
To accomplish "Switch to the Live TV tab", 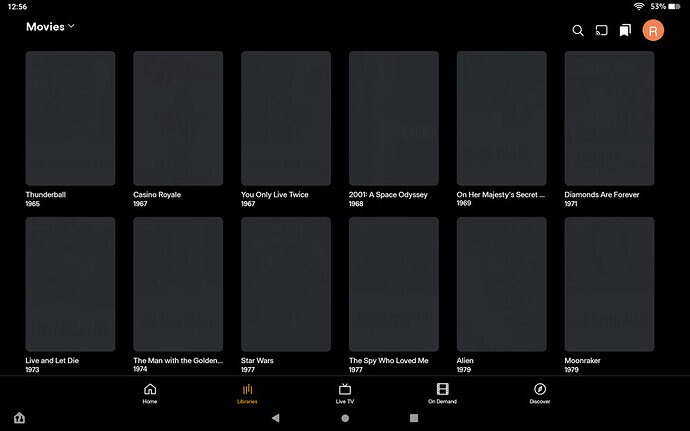I will coord(345,394).
